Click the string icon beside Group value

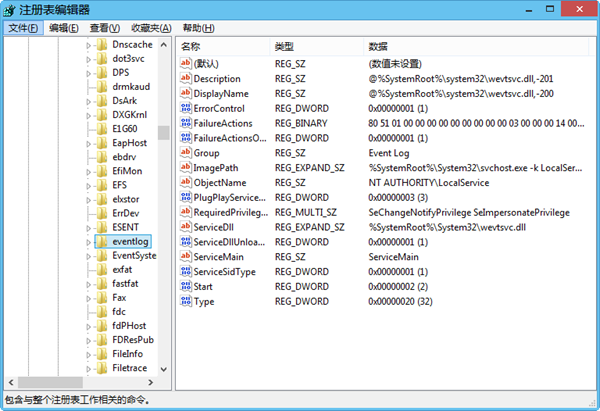tap(186, 153)
